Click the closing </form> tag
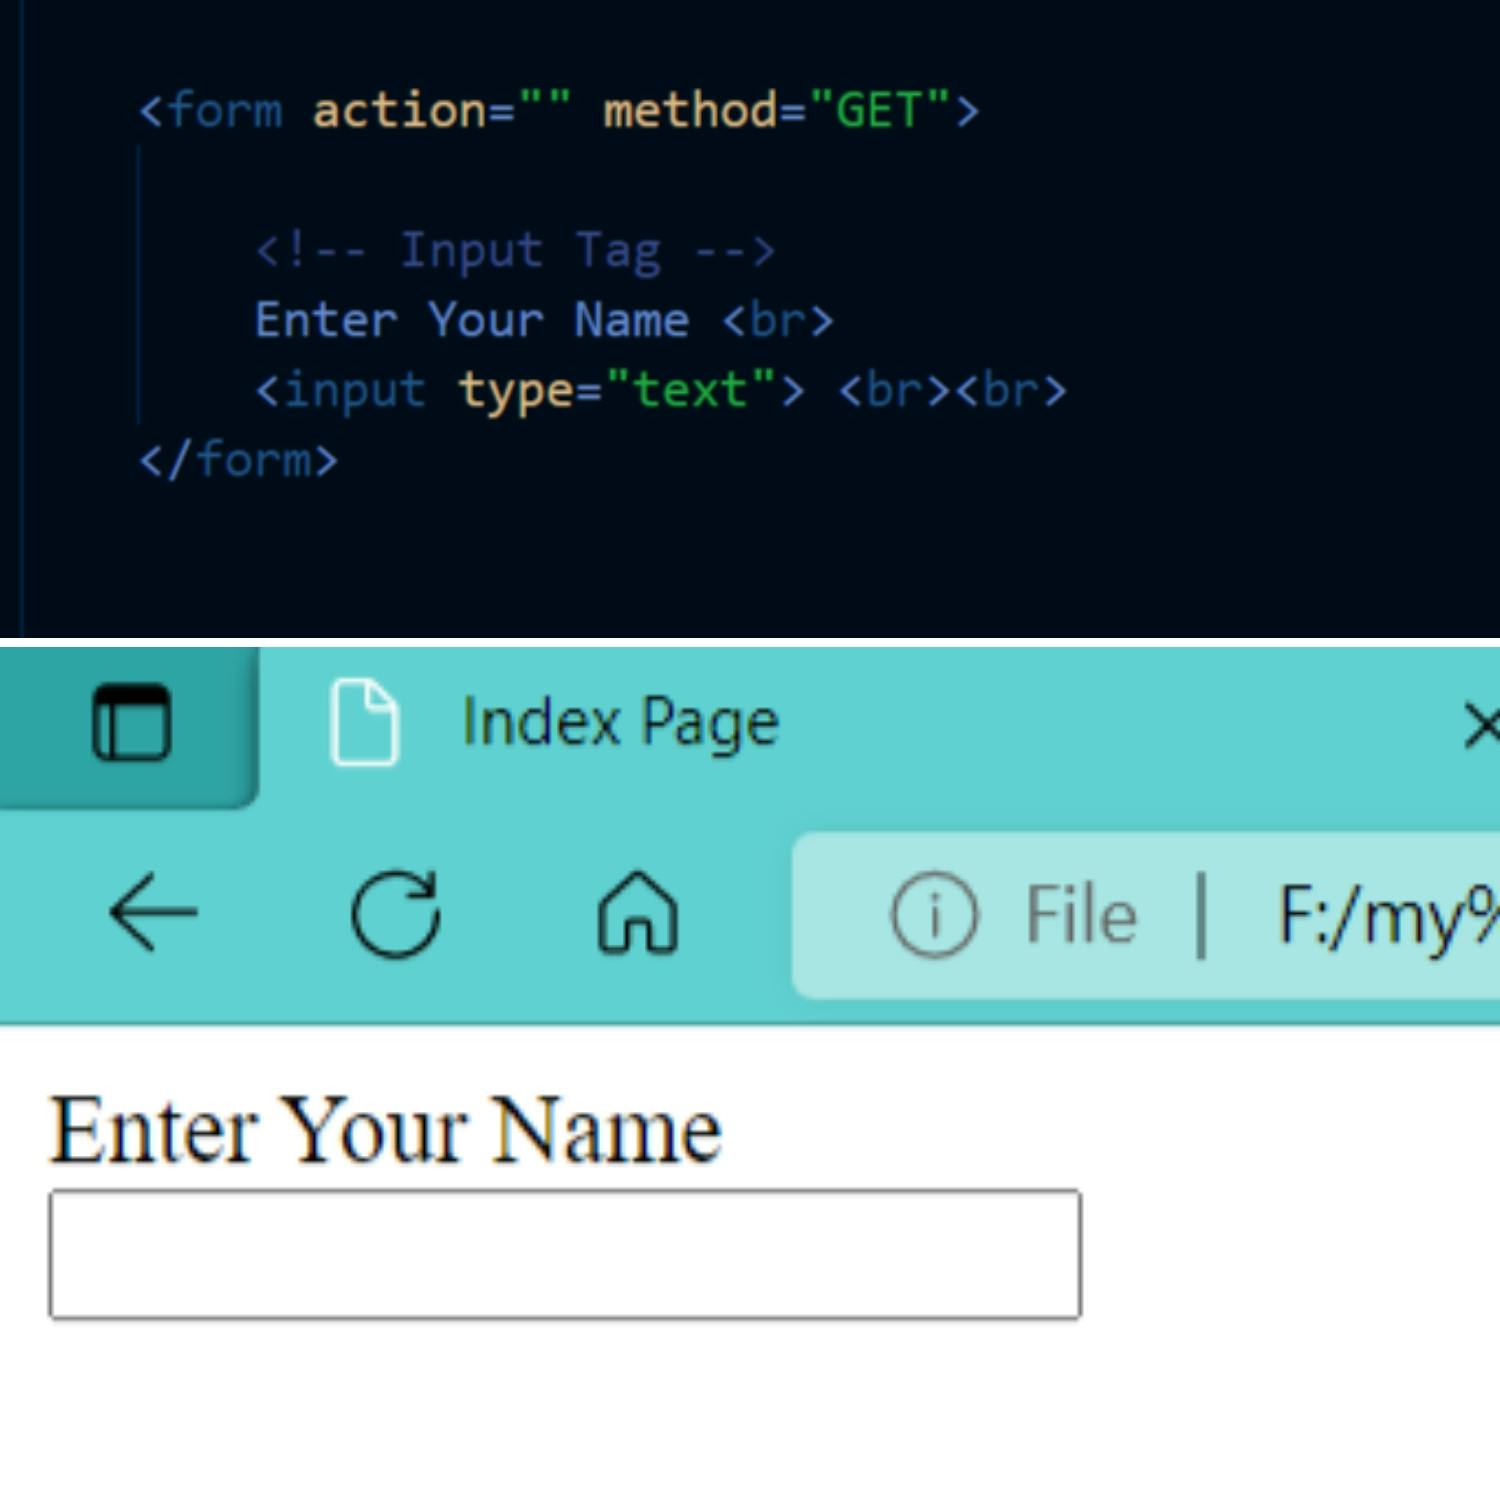1500x1492 pixels. pyautogui.click(x=239, y=460)
